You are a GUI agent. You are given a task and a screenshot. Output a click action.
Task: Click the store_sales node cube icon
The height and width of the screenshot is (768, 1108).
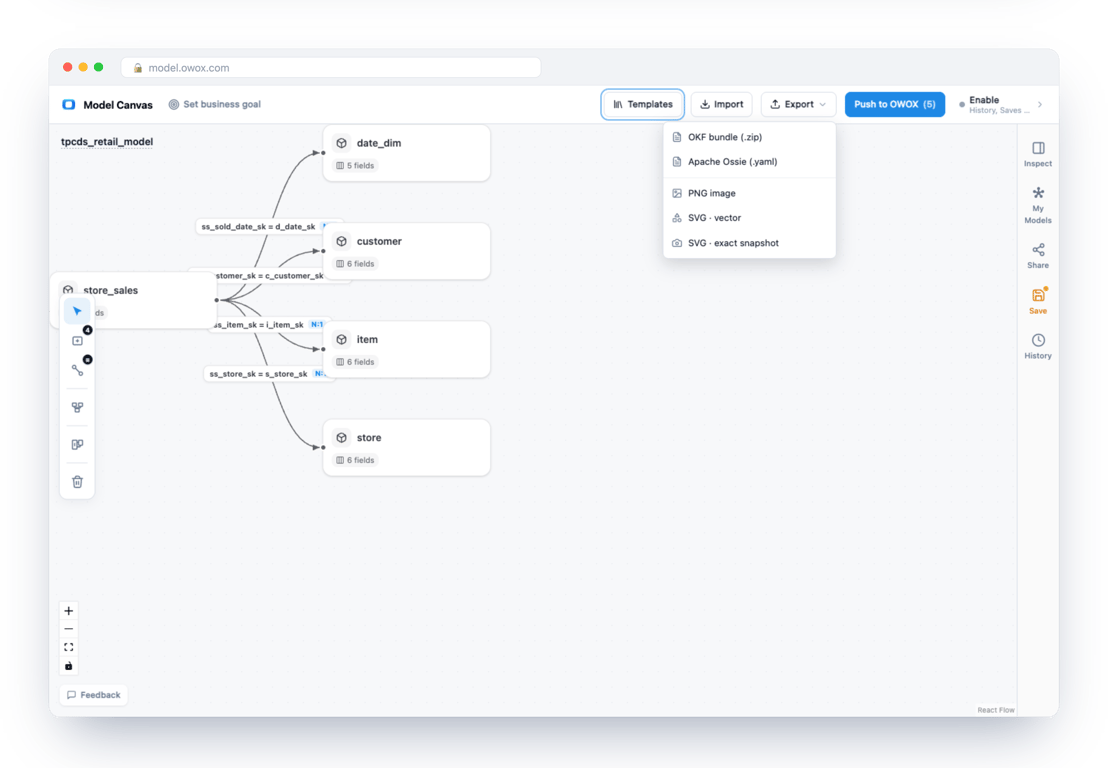point(68,290)
